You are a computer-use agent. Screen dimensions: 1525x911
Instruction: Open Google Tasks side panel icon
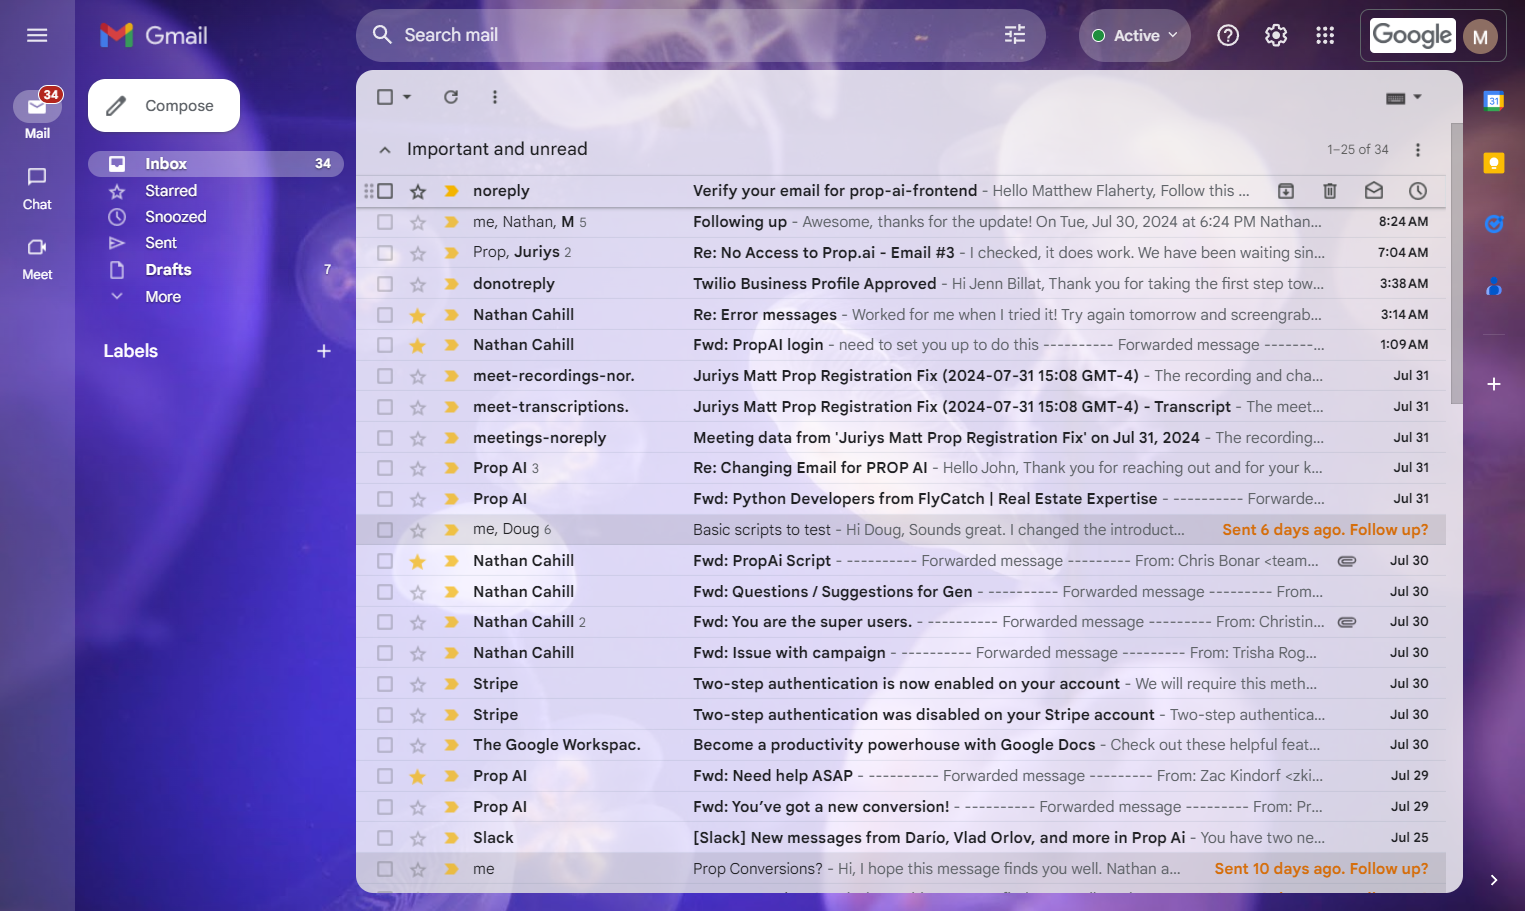click(1494, 224)
